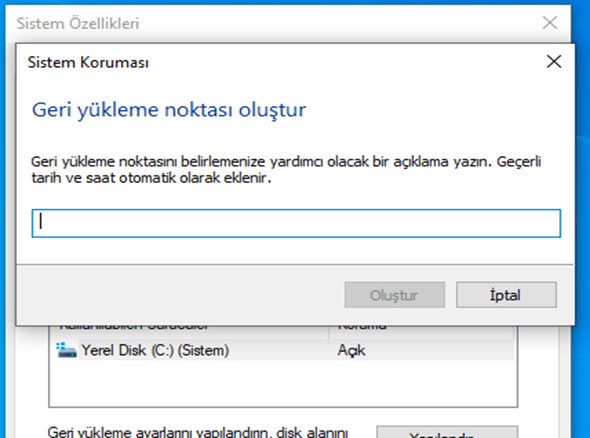Click the heading 'Geri yükleme noktası oluştur'
The width and height of the screenshot is (590, 438).
(169, 110)
